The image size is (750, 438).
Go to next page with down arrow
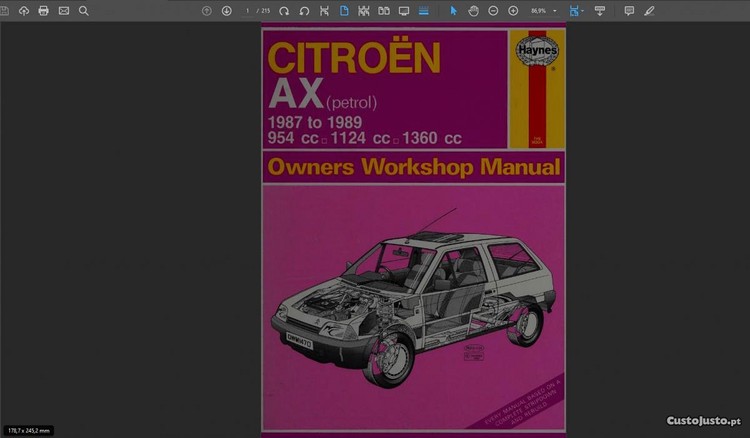(226, 10)
